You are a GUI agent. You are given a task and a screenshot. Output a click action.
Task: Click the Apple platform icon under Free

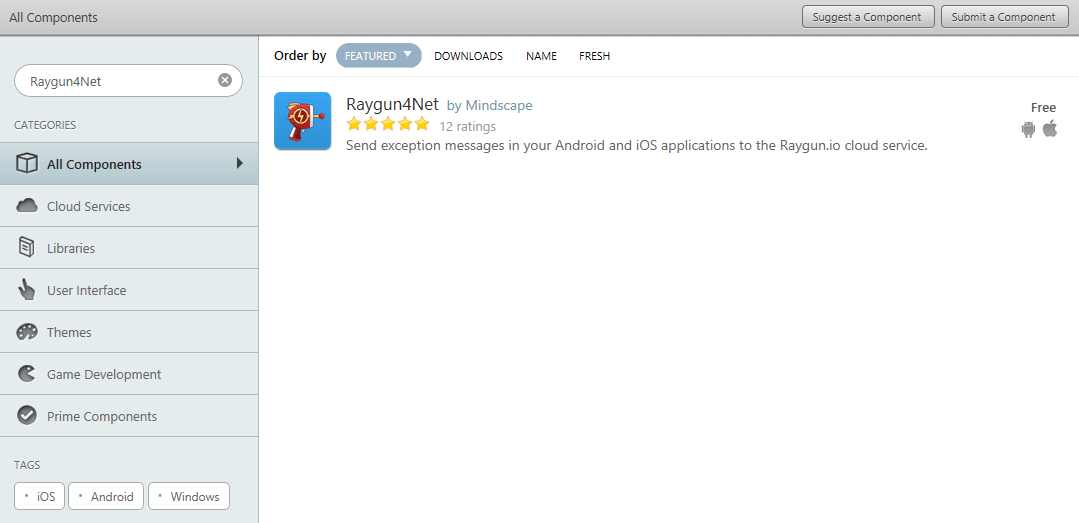tap(1049, 128)
